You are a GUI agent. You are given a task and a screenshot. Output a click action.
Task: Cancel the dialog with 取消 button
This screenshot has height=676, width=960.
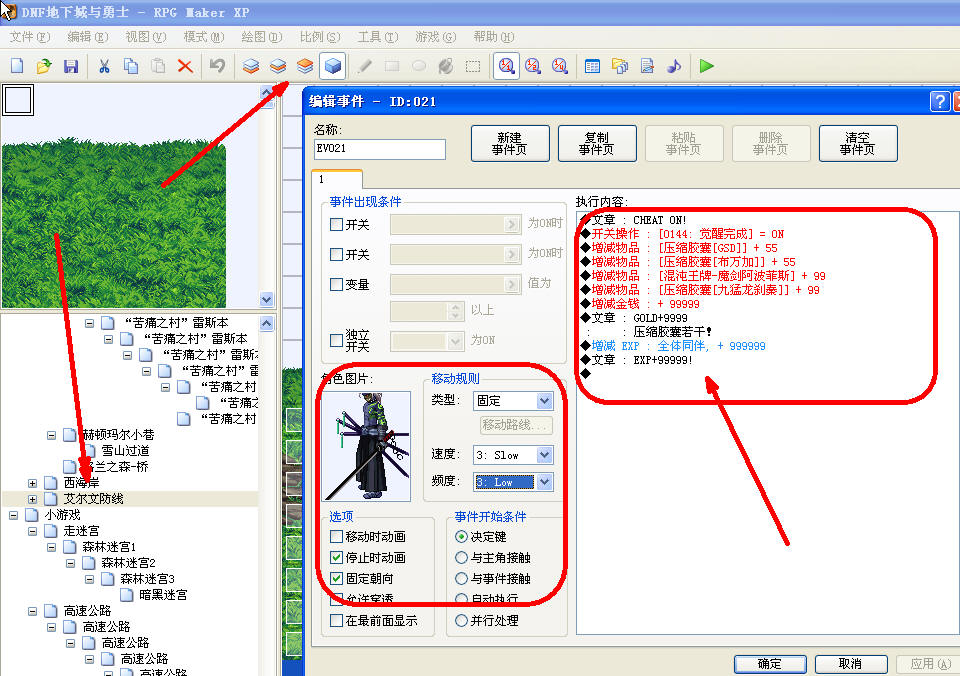pyautogui.click(x=851, y=664)
